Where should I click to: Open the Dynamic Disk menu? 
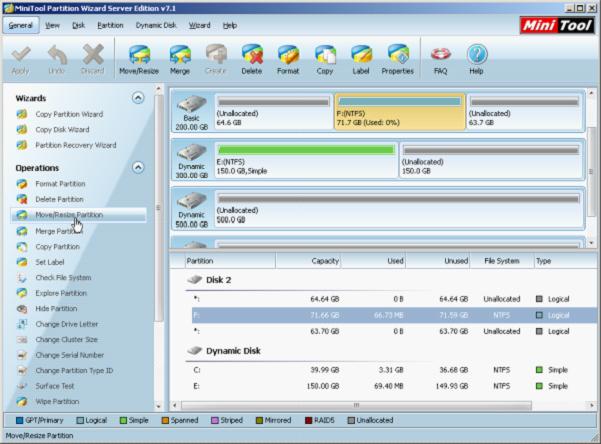pos(156,25)
